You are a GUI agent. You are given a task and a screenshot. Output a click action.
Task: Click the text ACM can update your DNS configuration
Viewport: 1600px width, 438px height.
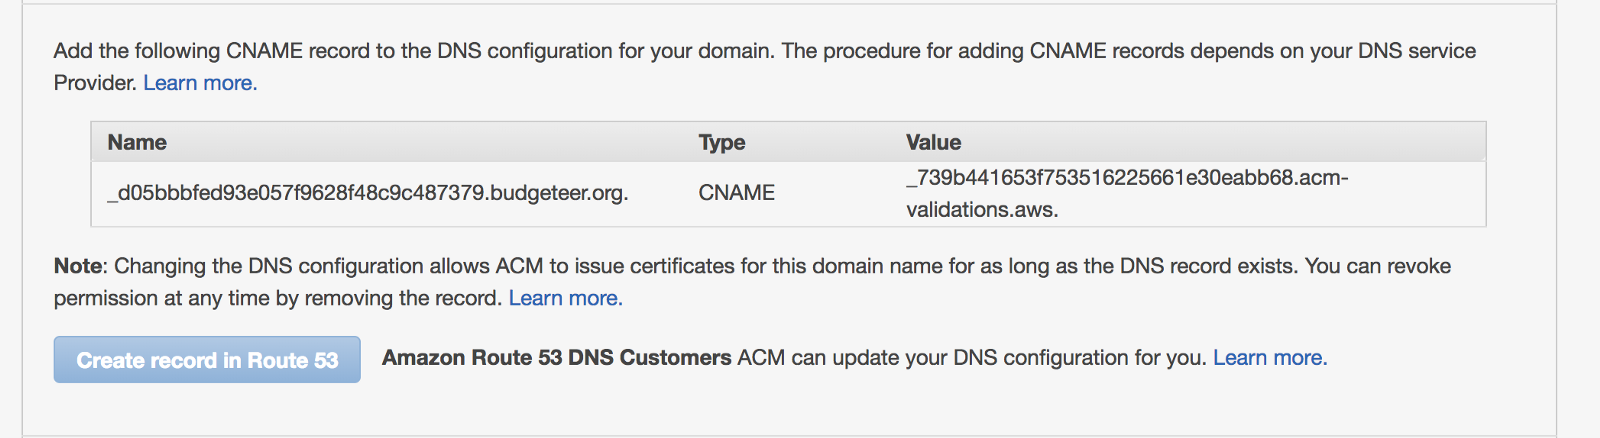pyautogui.click(x=970, y=358)
